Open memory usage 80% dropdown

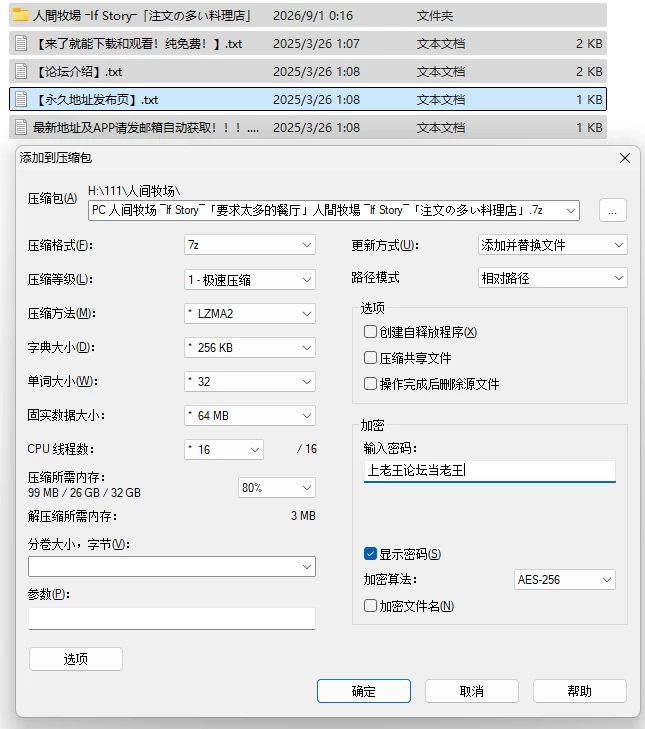277,488
